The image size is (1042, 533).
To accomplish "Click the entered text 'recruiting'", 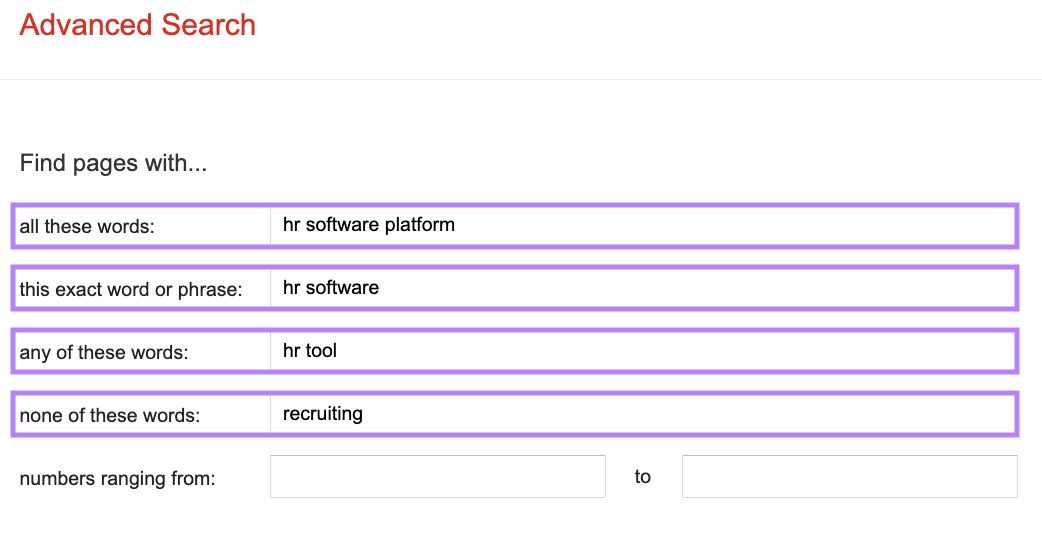I will (x=322, y=414).
